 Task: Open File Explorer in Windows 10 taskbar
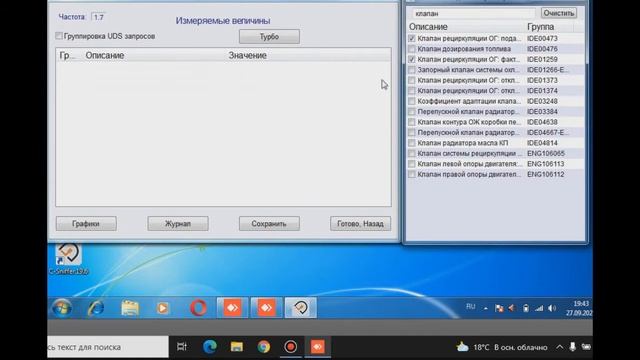(237, 347)
